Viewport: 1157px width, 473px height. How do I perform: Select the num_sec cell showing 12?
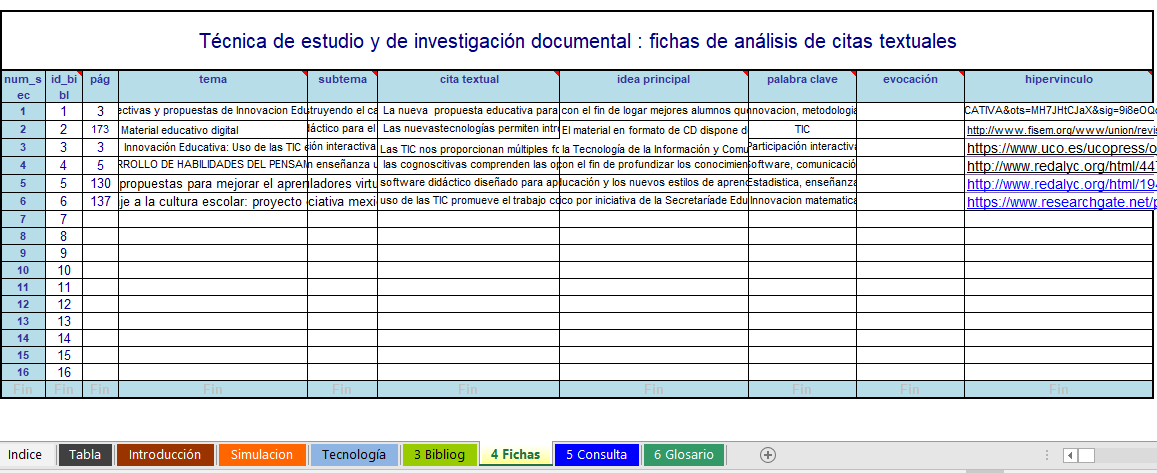(23, 304)
